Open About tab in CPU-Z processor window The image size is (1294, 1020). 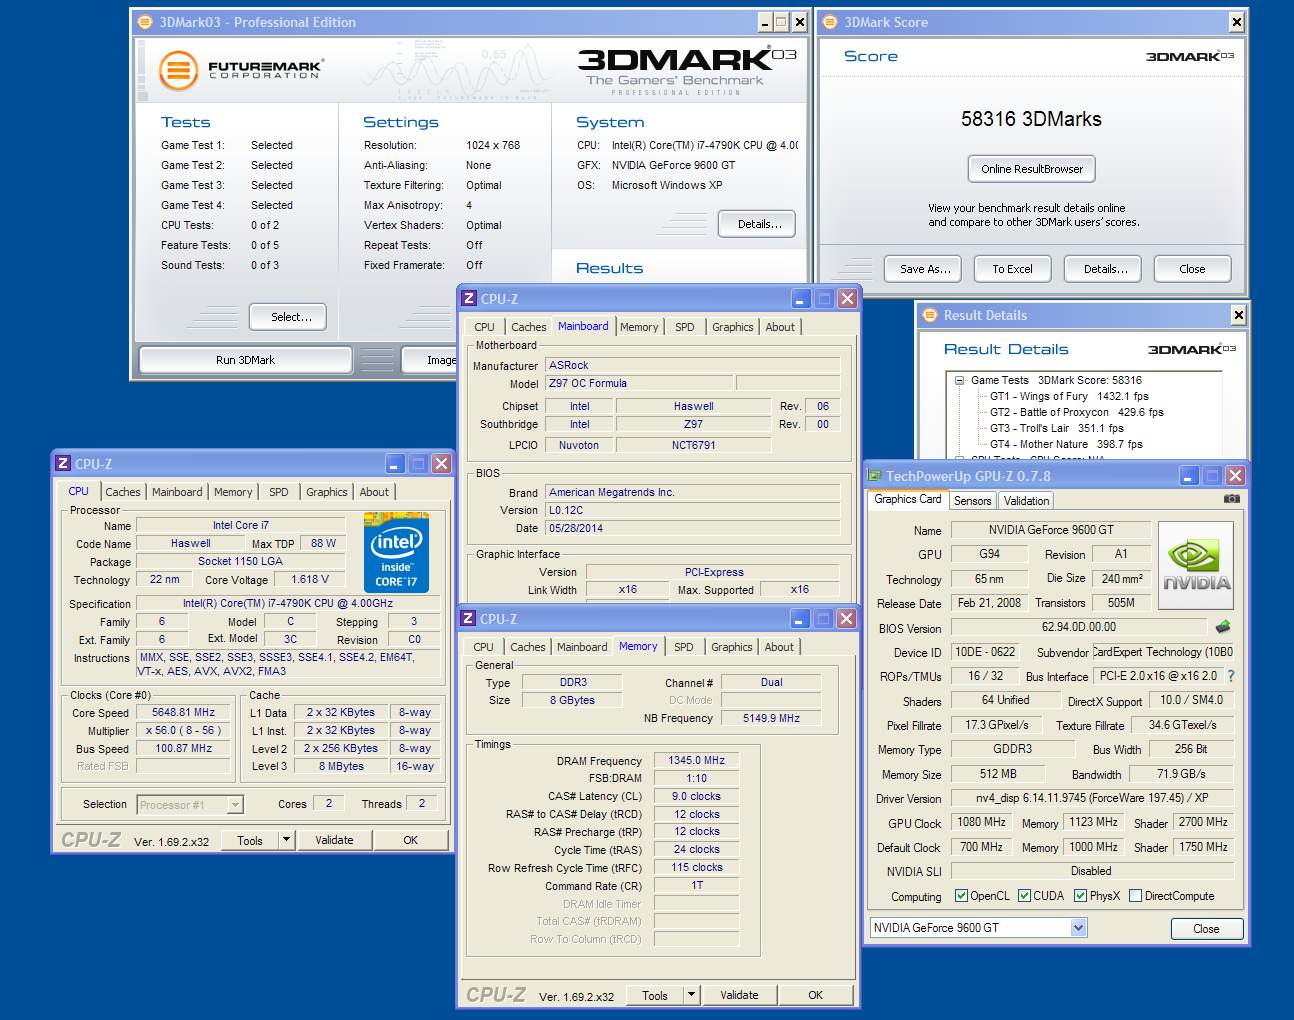[374, 492]
